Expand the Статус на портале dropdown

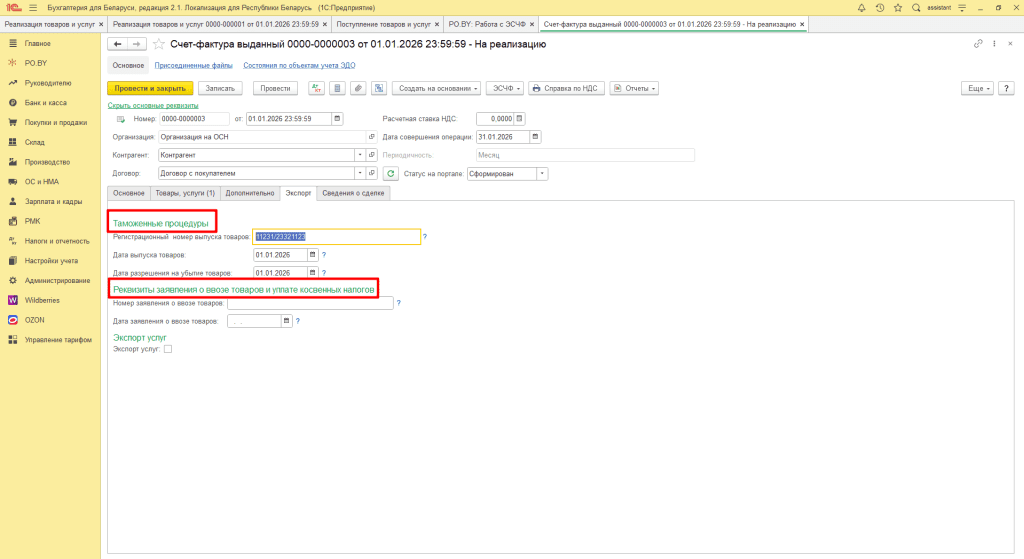(543, 173)
